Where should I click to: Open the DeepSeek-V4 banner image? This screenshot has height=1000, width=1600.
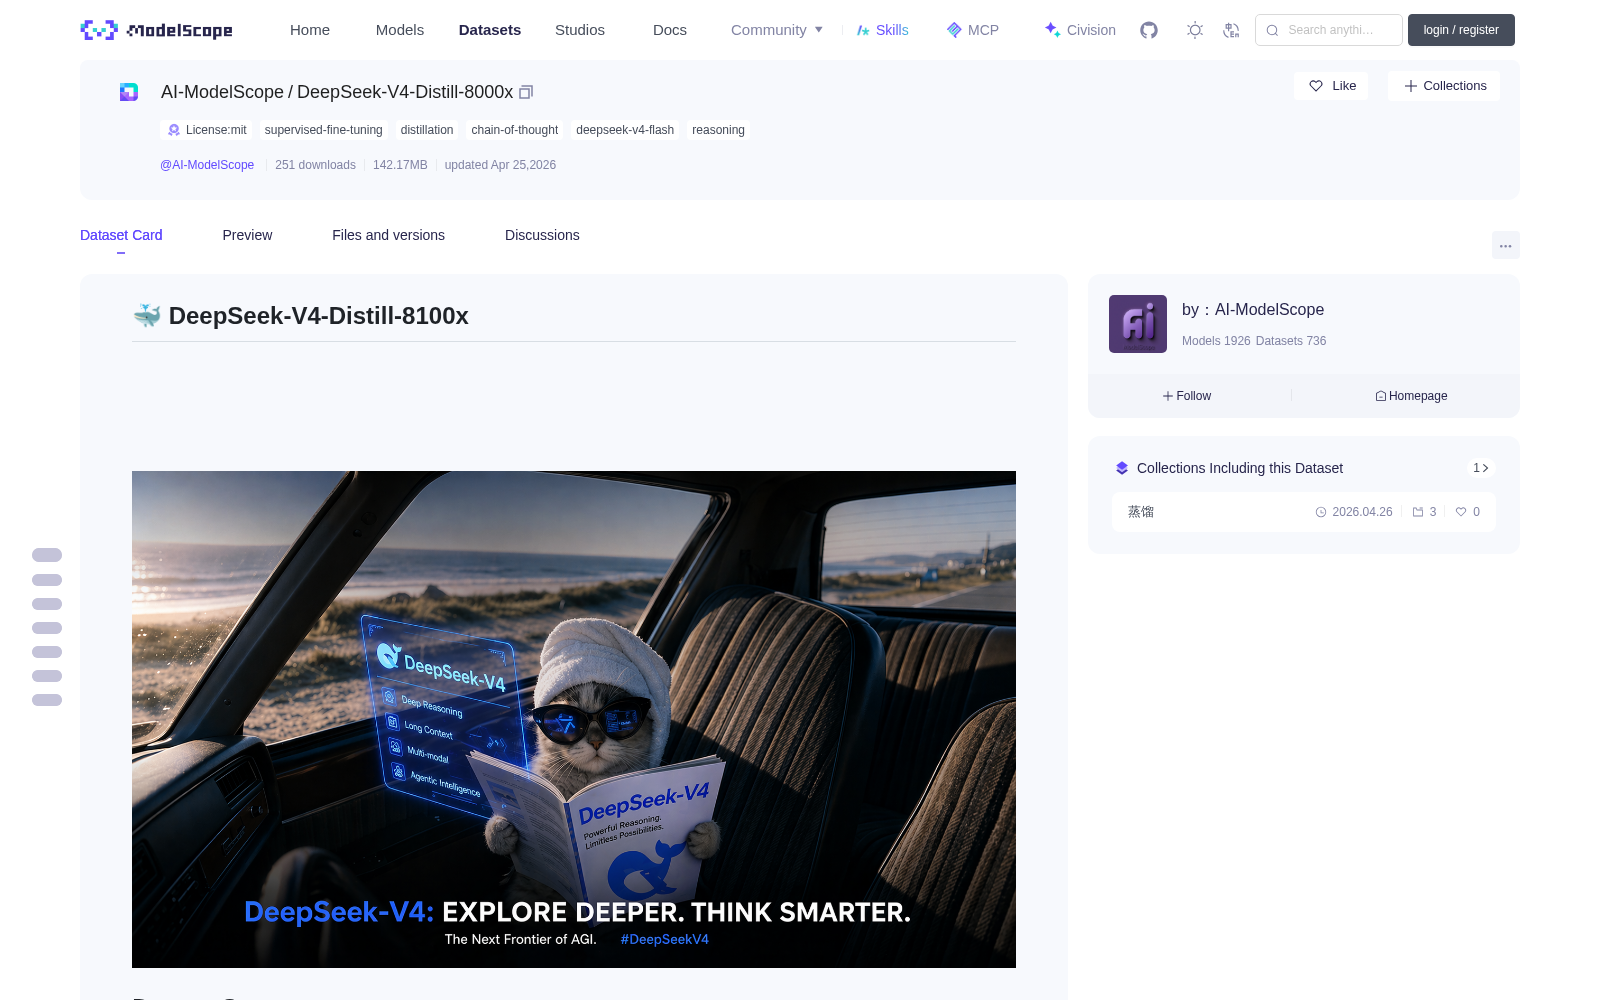[574, 719]
